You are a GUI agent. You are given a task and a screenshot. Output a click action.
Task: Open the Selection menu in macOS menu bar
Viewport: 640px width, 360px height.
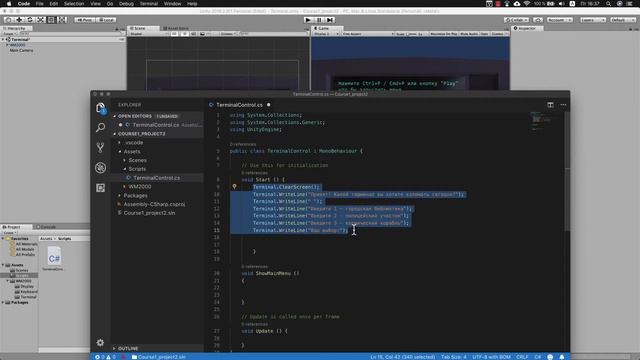click(x=74, y=4)
